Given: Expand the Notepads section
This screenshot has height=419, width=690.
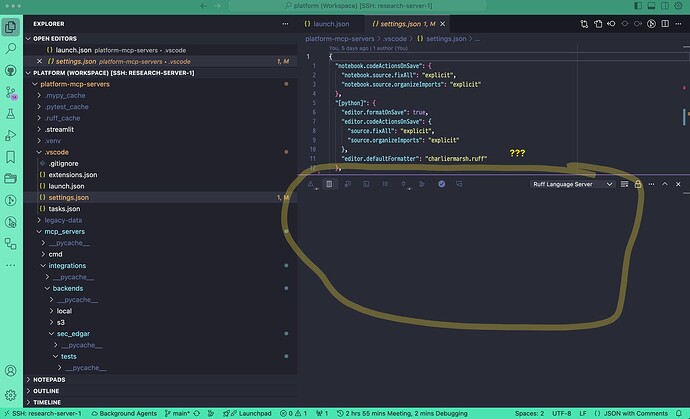Looking at the screenshot, I should [x=160, y=379].
